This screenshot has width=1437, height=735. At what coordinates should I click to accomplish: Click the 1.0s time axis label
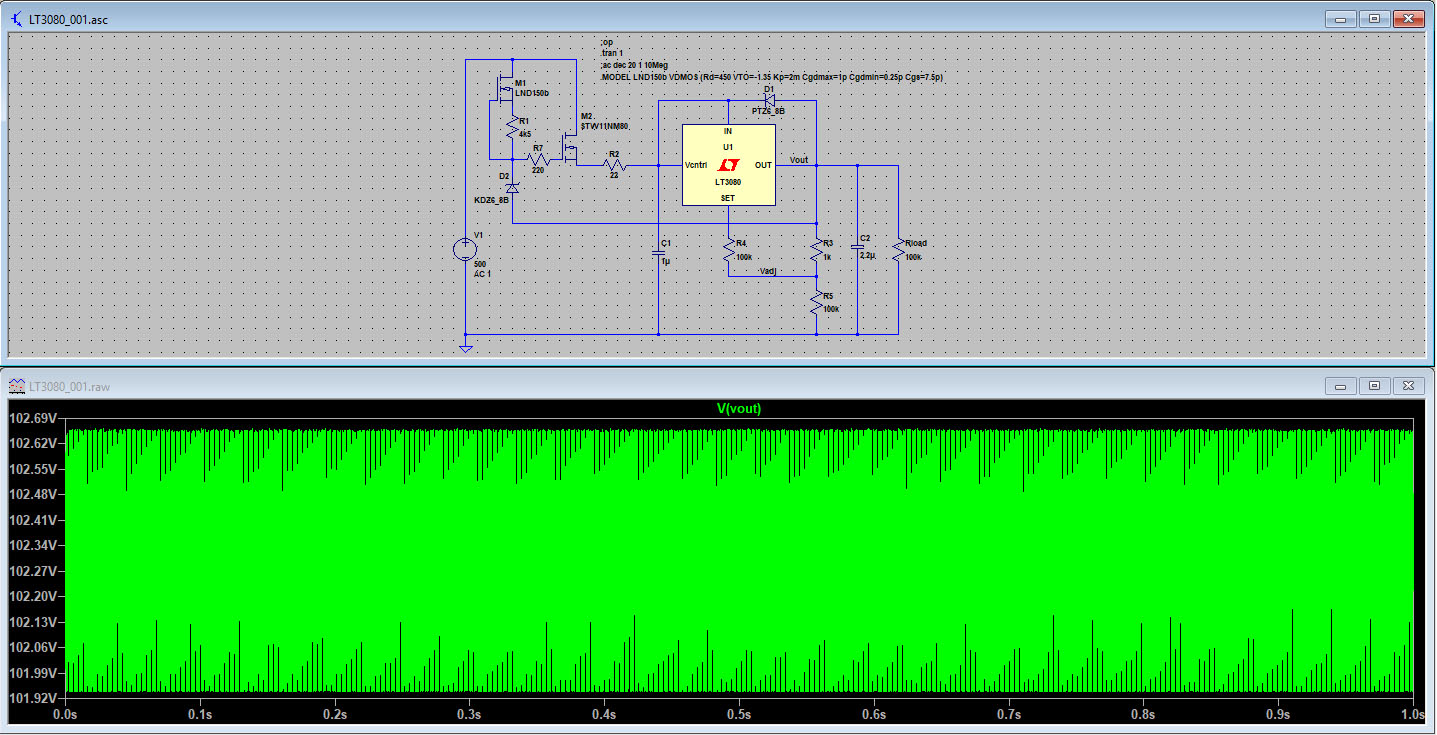(x=1412, y=715)
